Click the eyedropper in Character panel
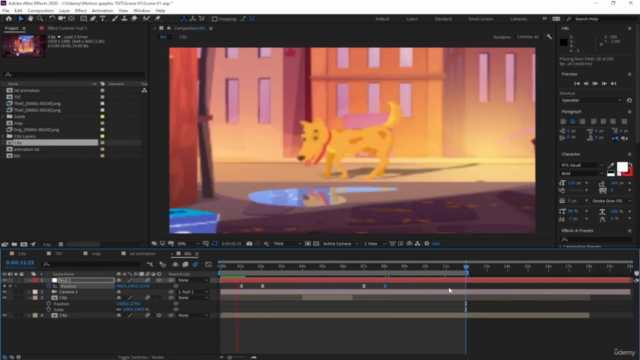Screen dimensions: 640x360 [x=611, y=165]
